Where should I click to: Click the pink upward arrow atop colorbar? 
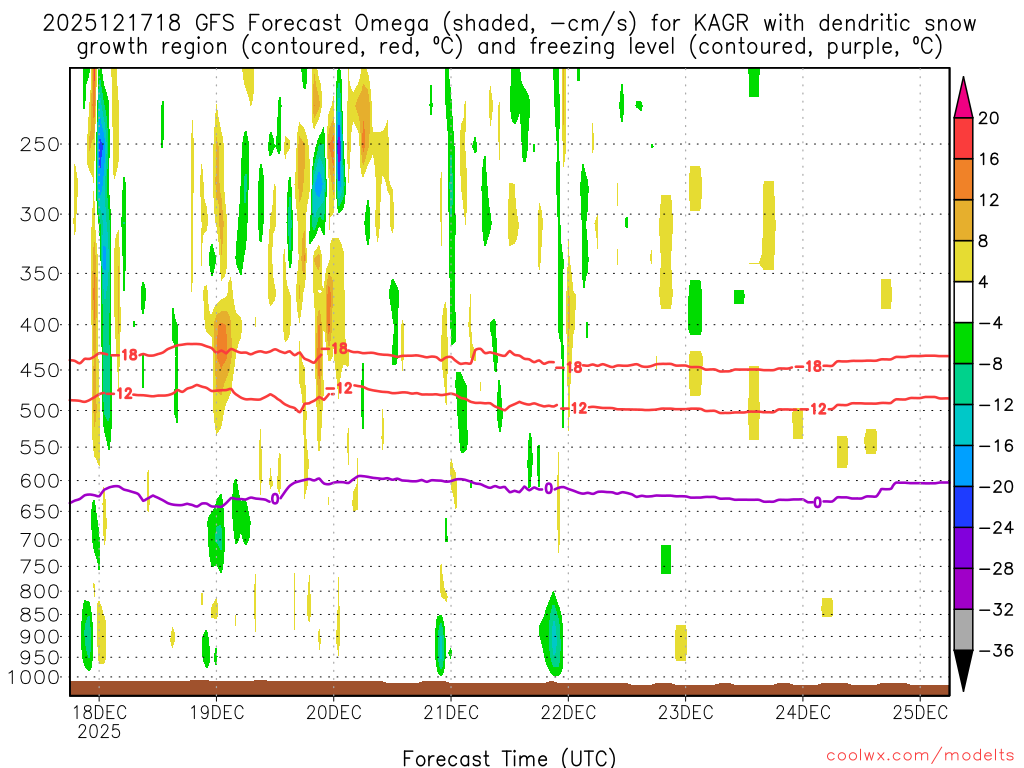click(963, 97)
